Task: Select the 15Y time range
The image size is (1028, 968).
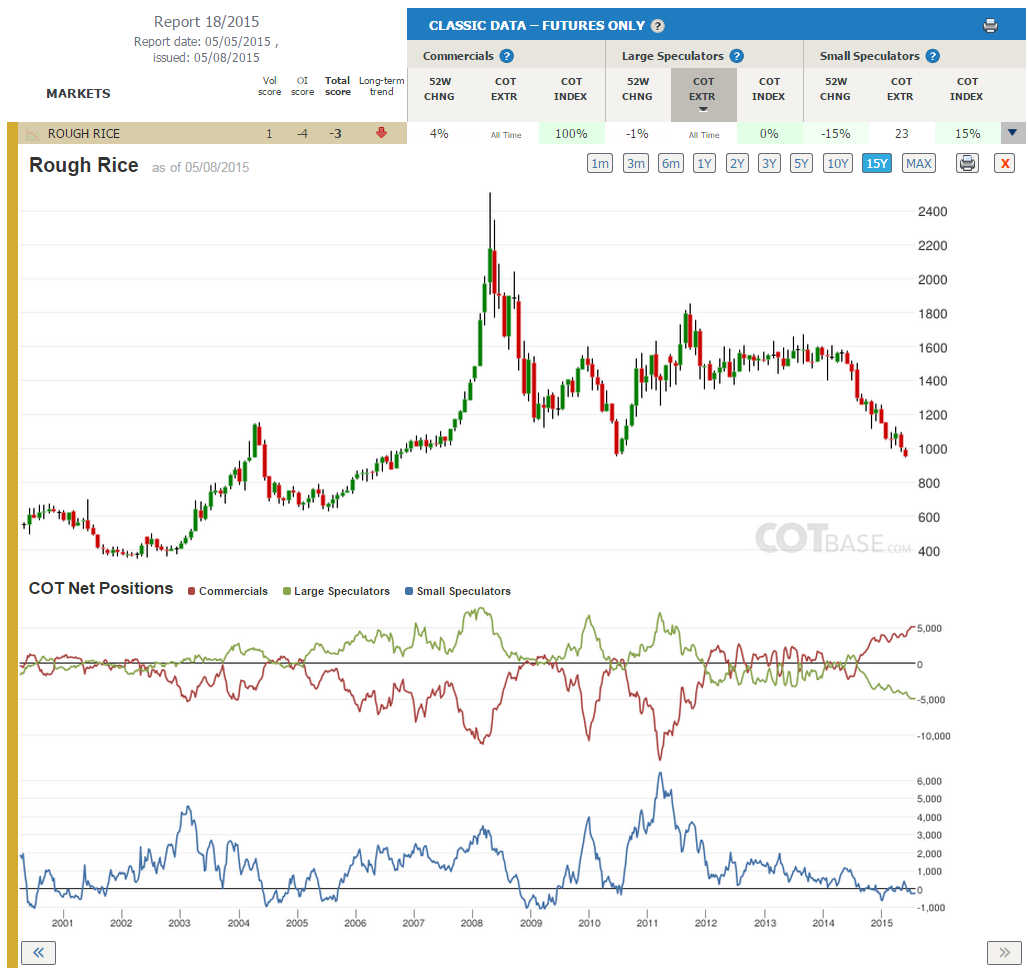Action: pyautogui.click(x=877, y=163)
